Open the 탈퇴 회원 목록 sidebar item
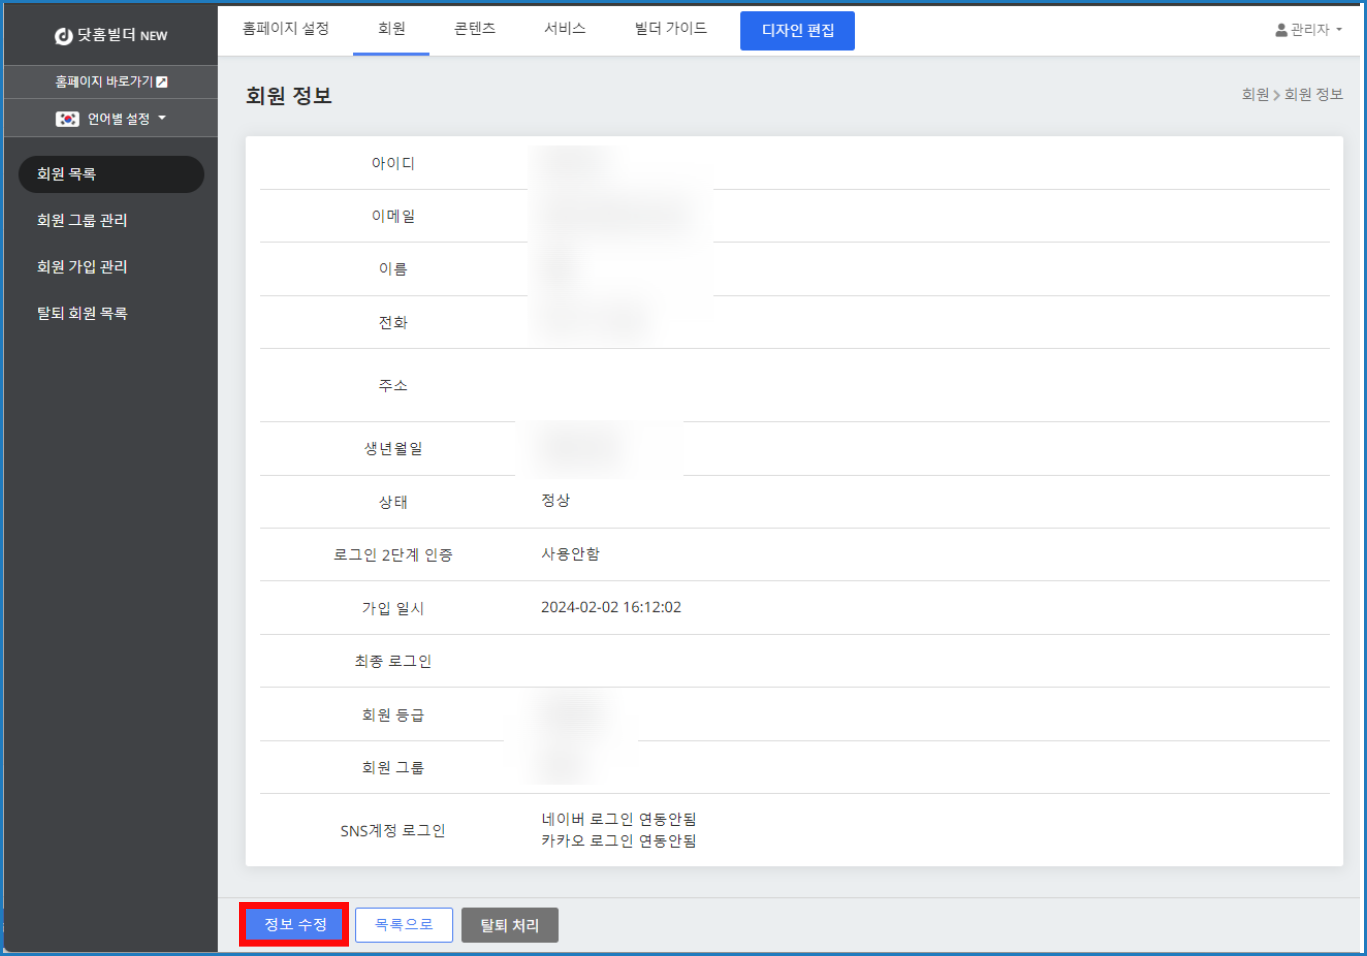The width and height of the screenshot is (1367, 956). point(82,313)
